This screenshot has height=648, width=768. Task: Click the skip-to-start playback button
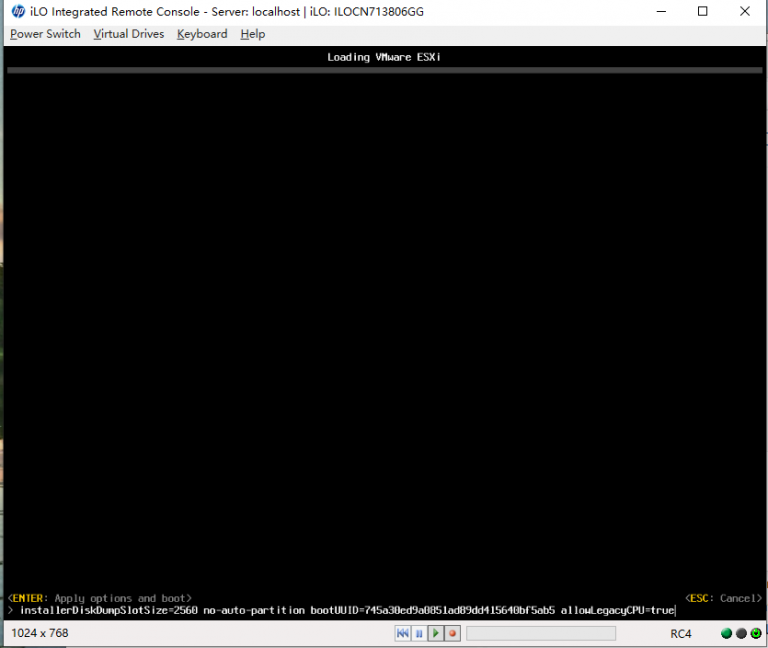(403, 633)
